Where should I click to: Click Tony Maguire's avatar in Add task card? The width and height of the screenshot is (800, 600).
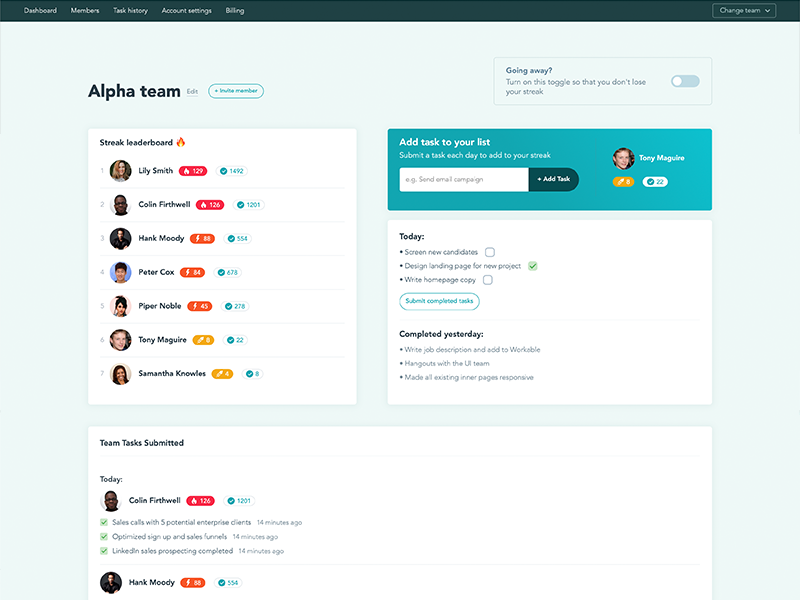(x=623, y=159)
